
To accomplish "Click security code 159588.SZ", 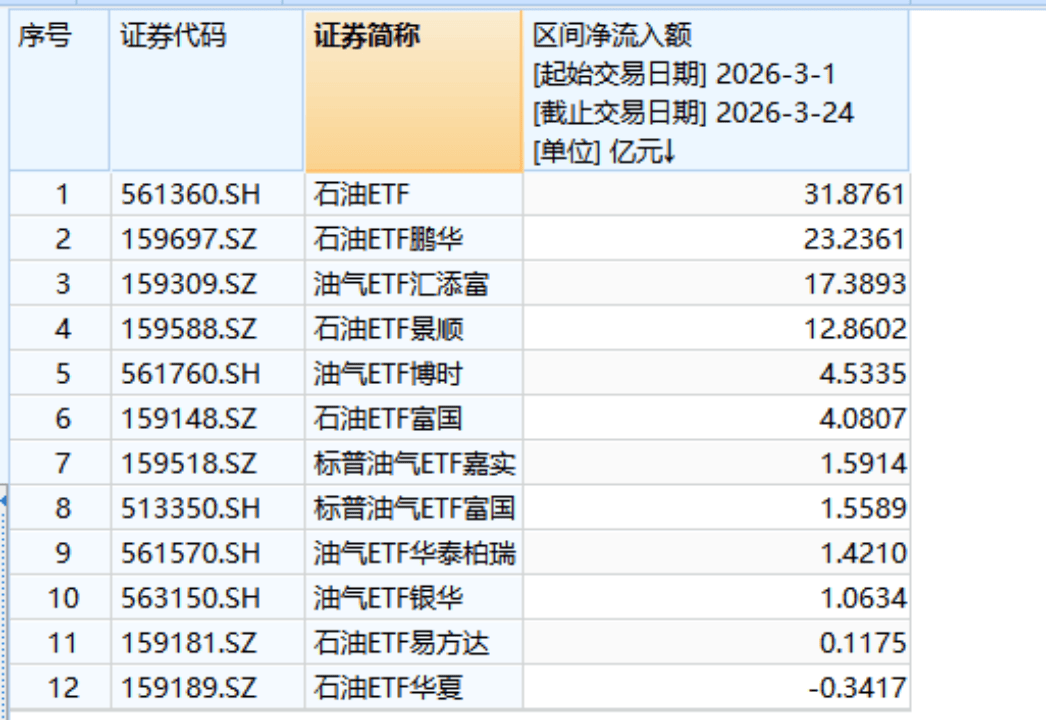I will click(x=189, y=329).
